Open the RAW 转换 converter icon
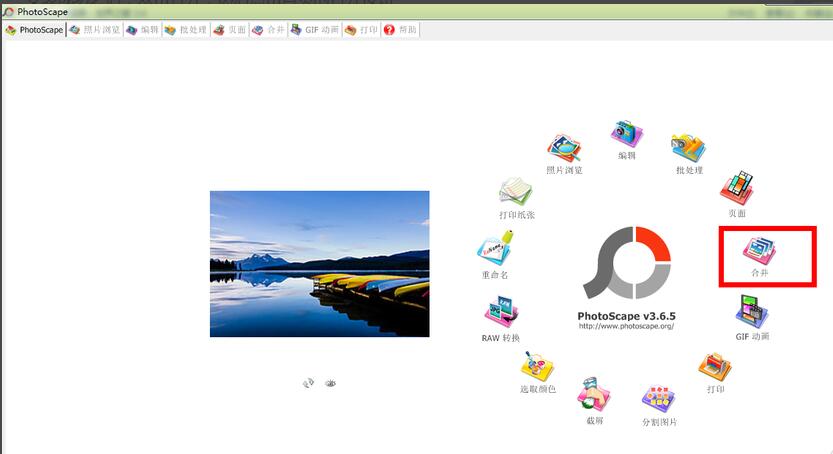 502,312
